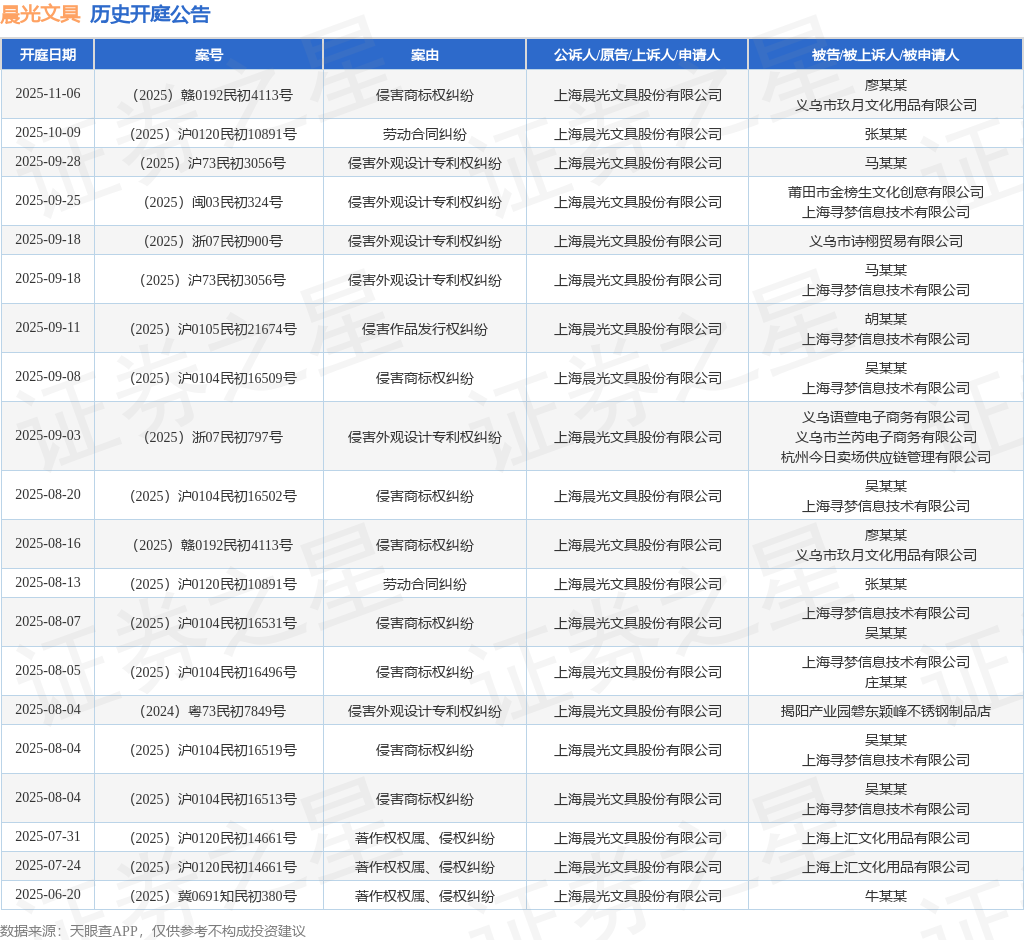Select case number (2025)浙07民初797号
This screenshot has width=1024, height=940.
click(x=213, y=437)
